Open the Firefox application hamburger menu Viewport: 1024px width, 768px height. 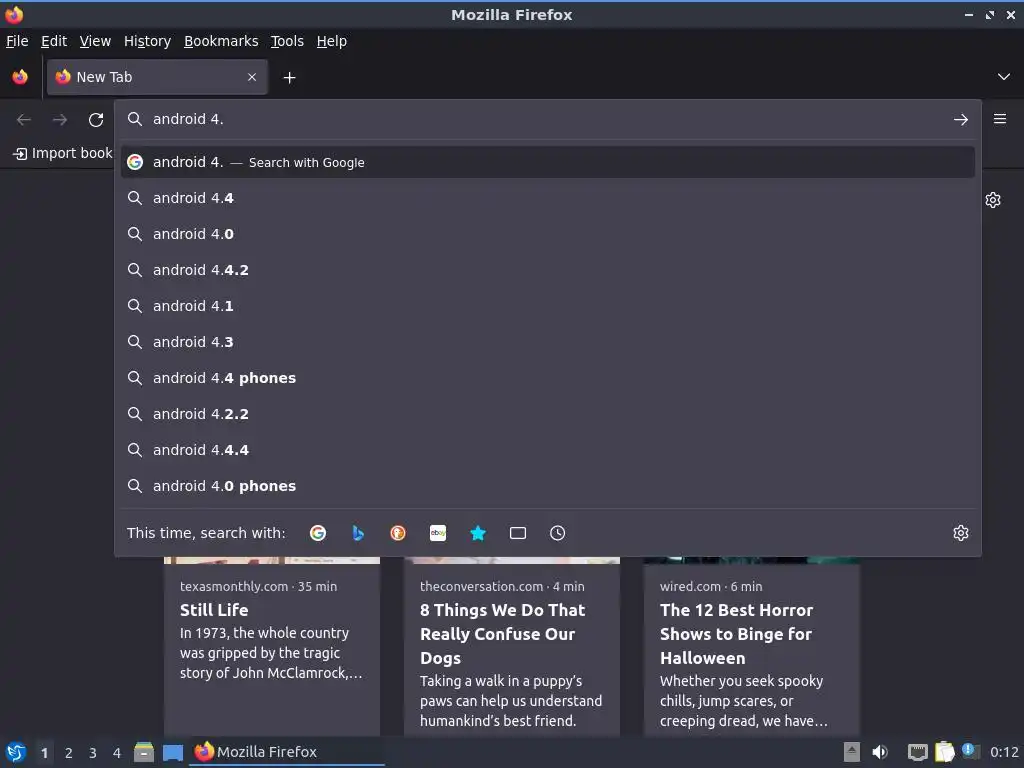[1000, 119]
